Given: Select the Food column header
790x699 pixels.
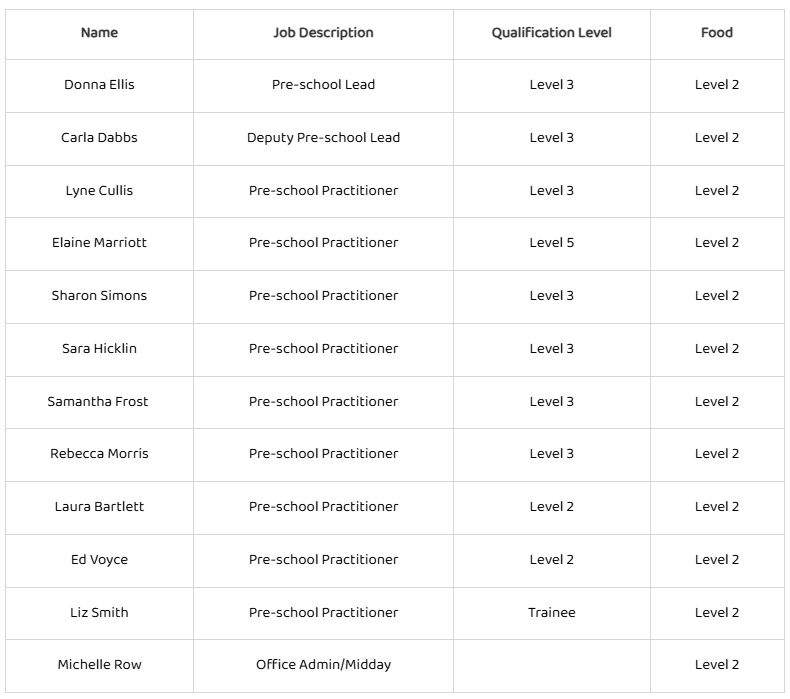Looking at the screenshot, I should [x=716, y=33].
